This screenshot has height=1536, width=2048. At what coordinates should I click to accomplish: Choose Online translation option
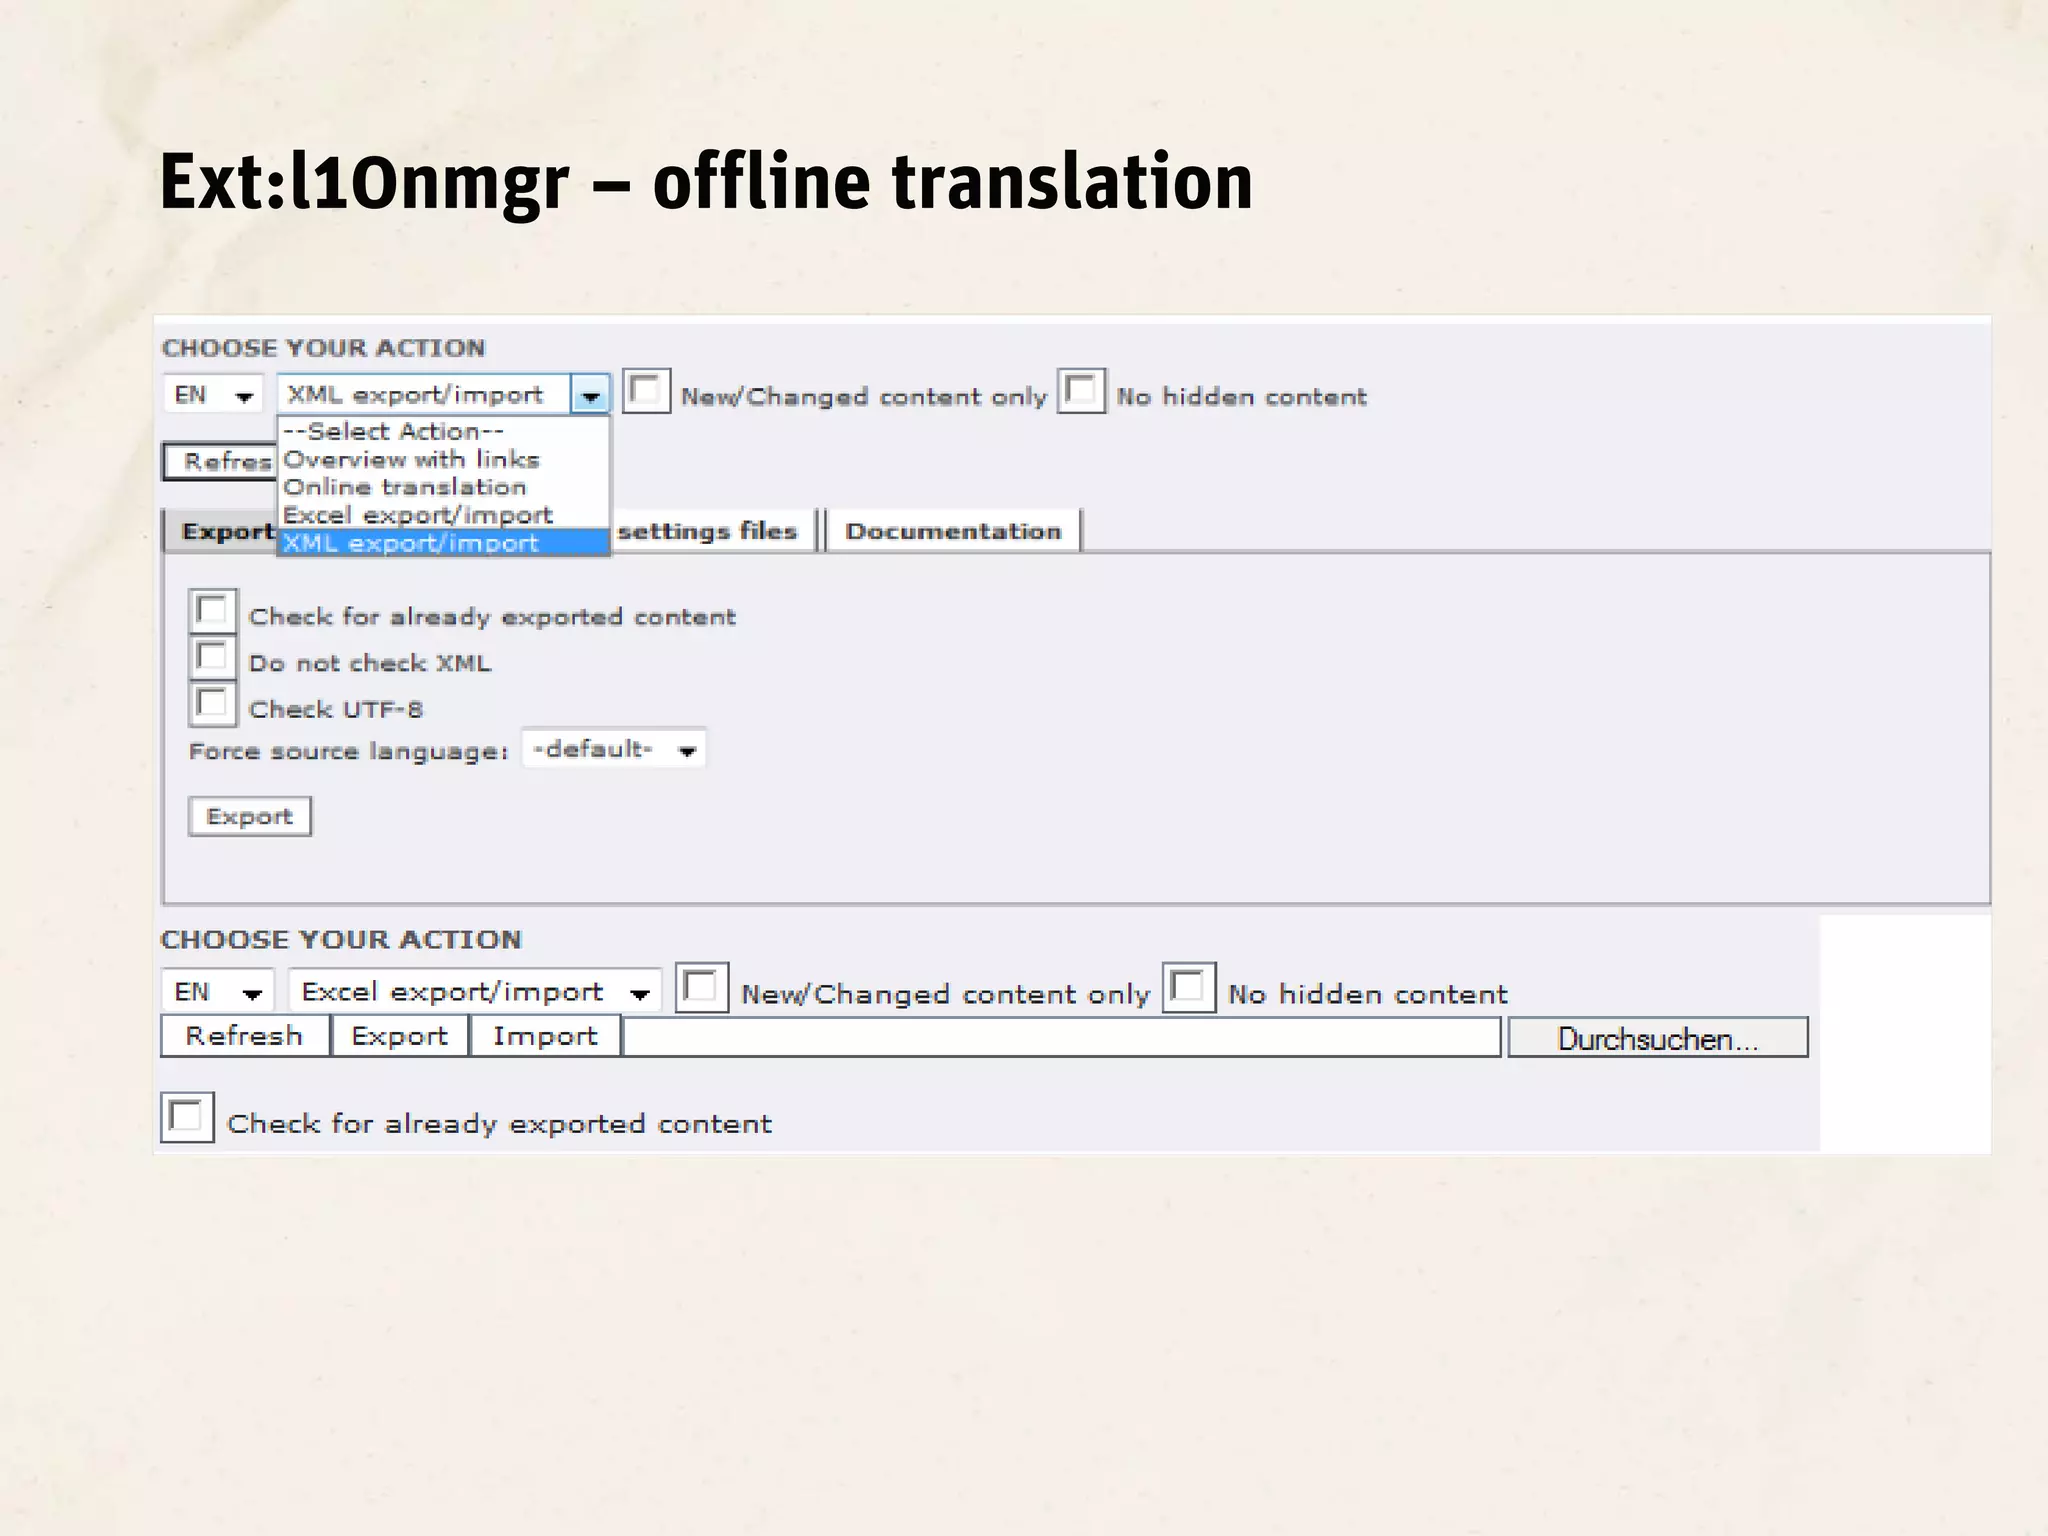(443, 487)
